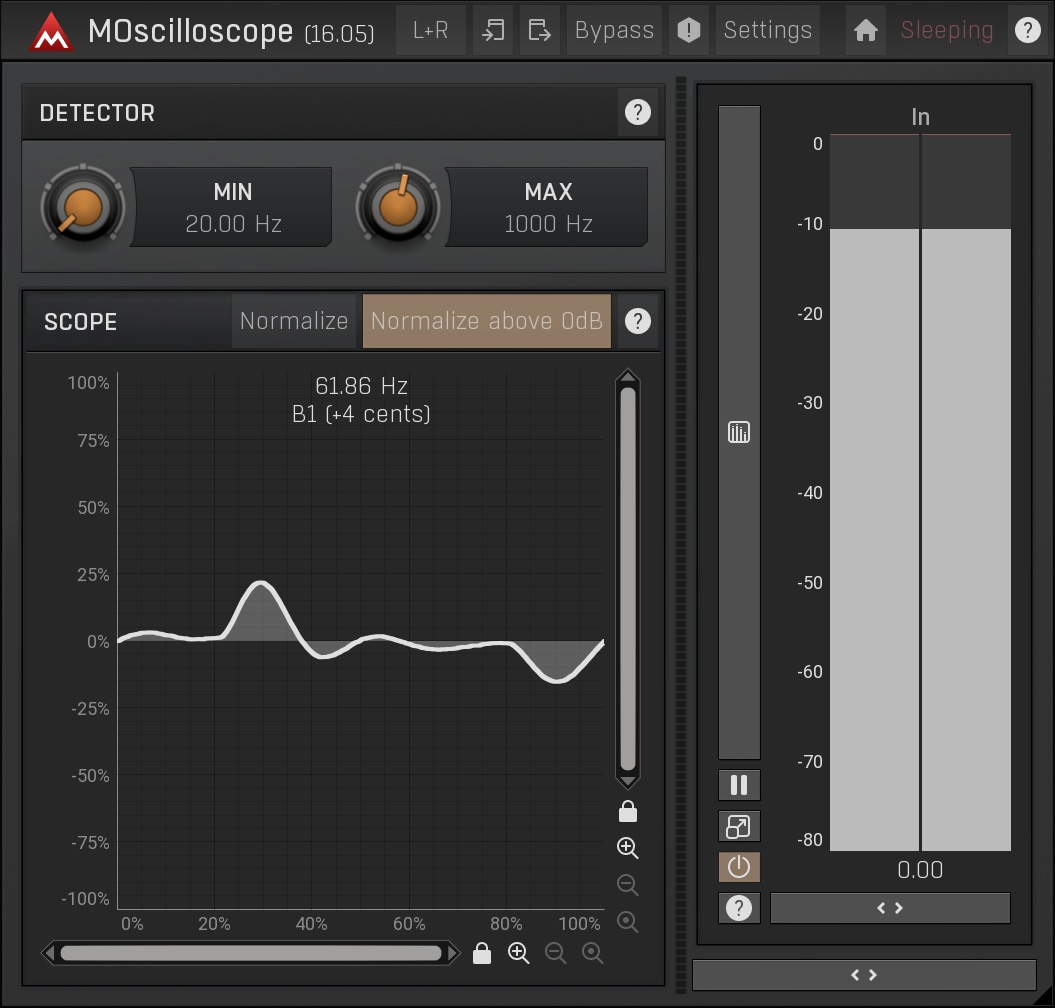
Task: Enable the Normalize button
Action: [294, 321]
